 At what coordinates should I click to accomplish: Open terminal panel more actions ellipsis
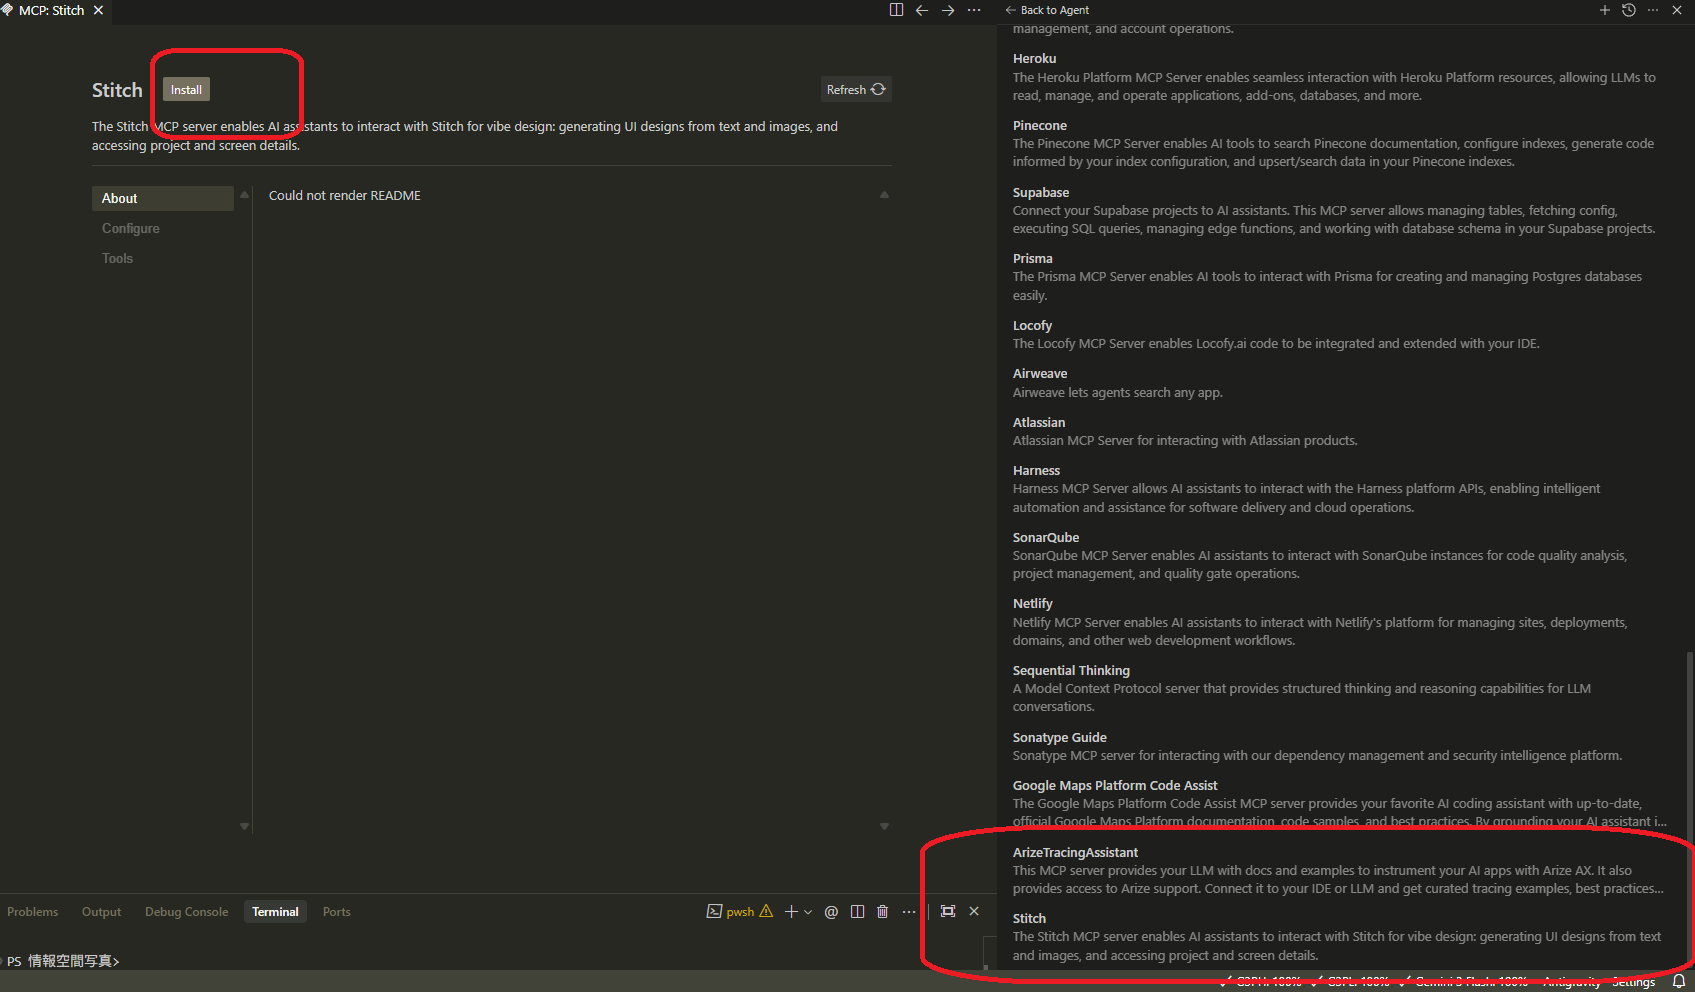tap(908, 912)
